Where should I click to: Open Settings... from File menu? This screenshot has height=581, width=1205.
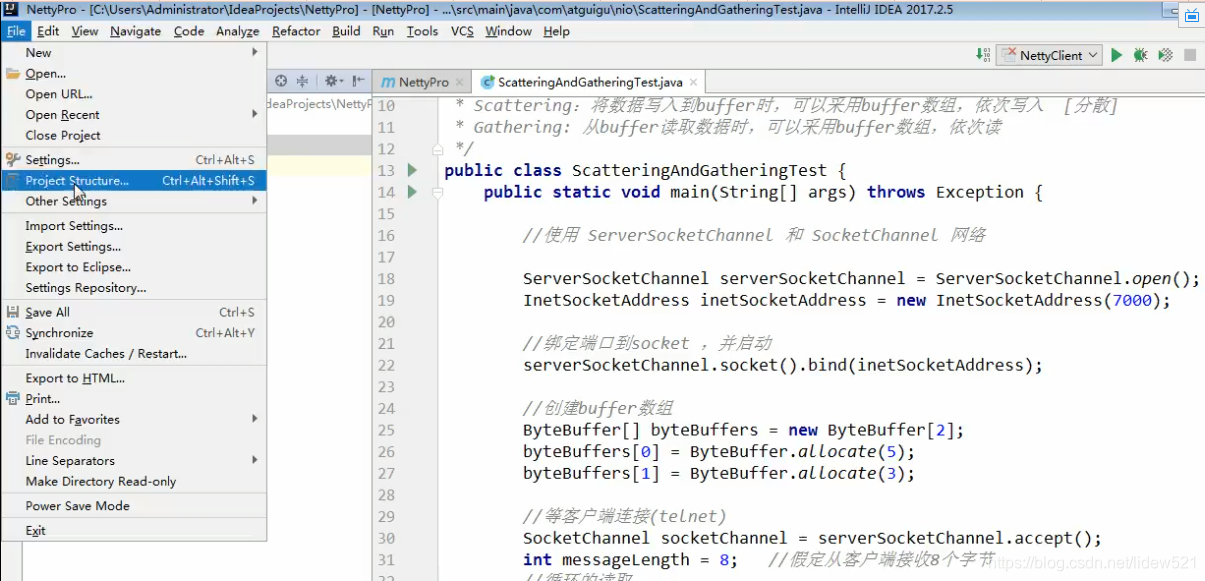[134, 160]
